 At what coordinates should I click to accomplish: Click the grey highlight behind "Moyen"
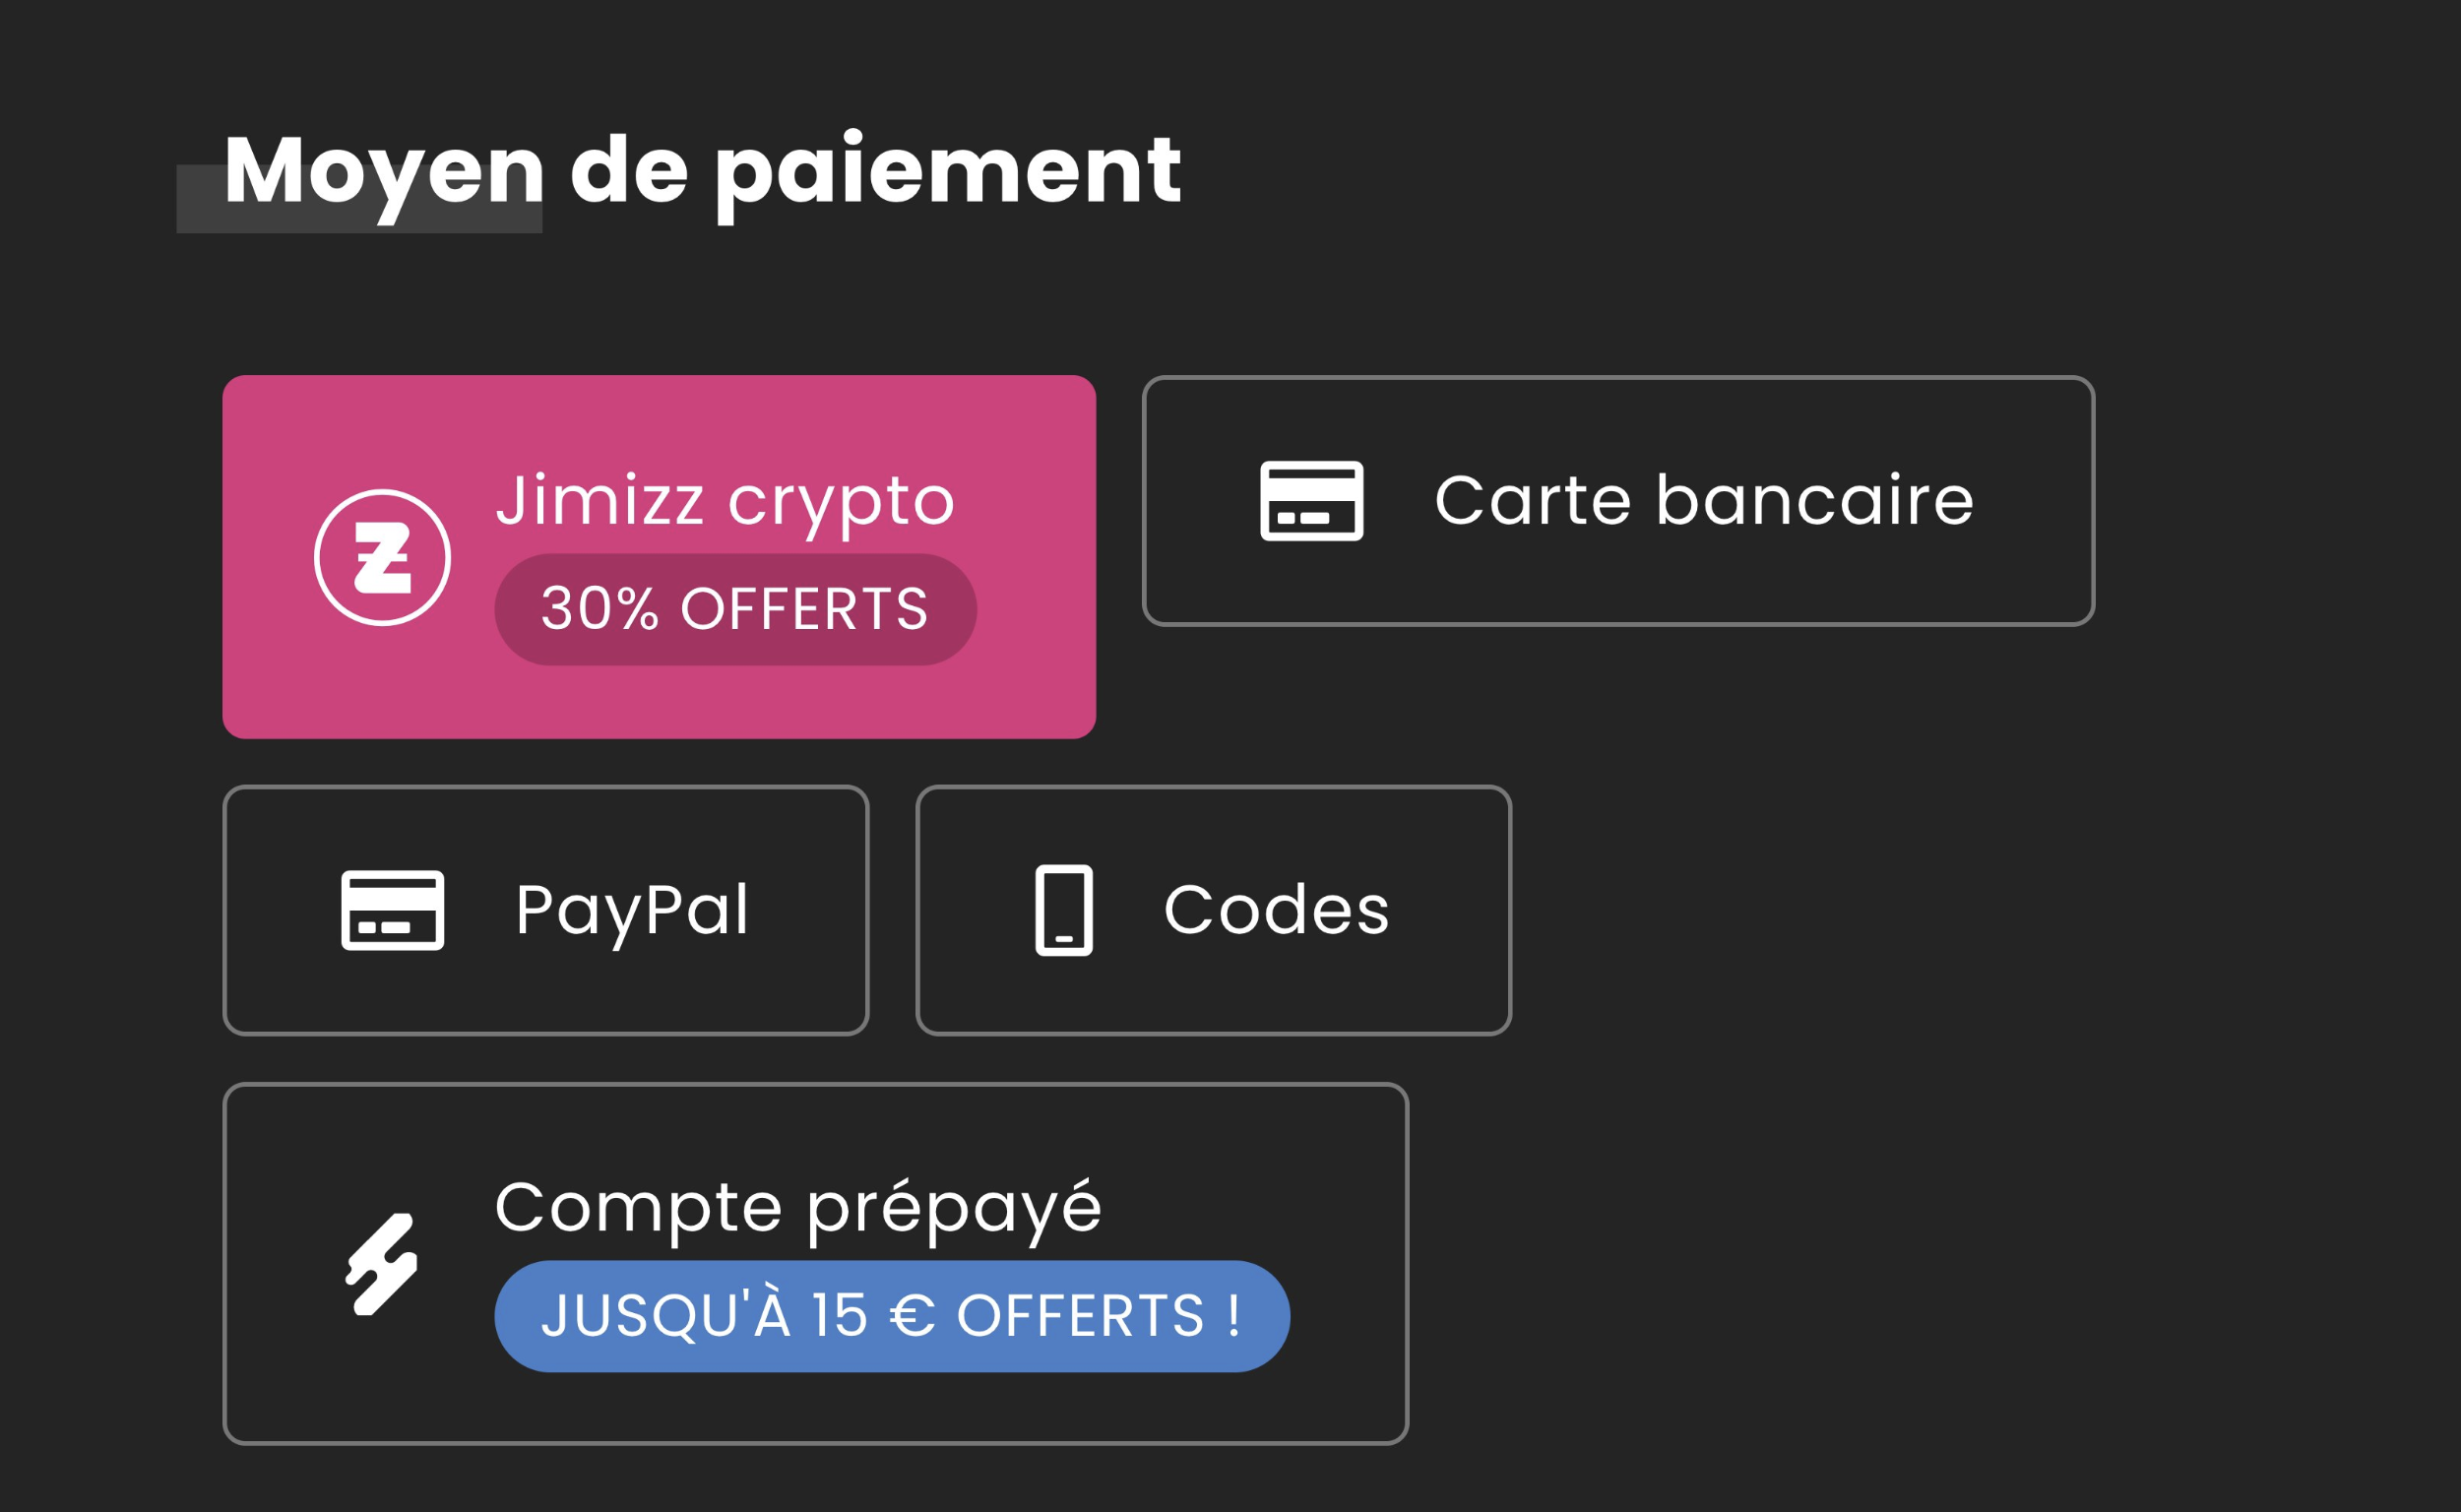pyautogui.click(x=200, y=212)
